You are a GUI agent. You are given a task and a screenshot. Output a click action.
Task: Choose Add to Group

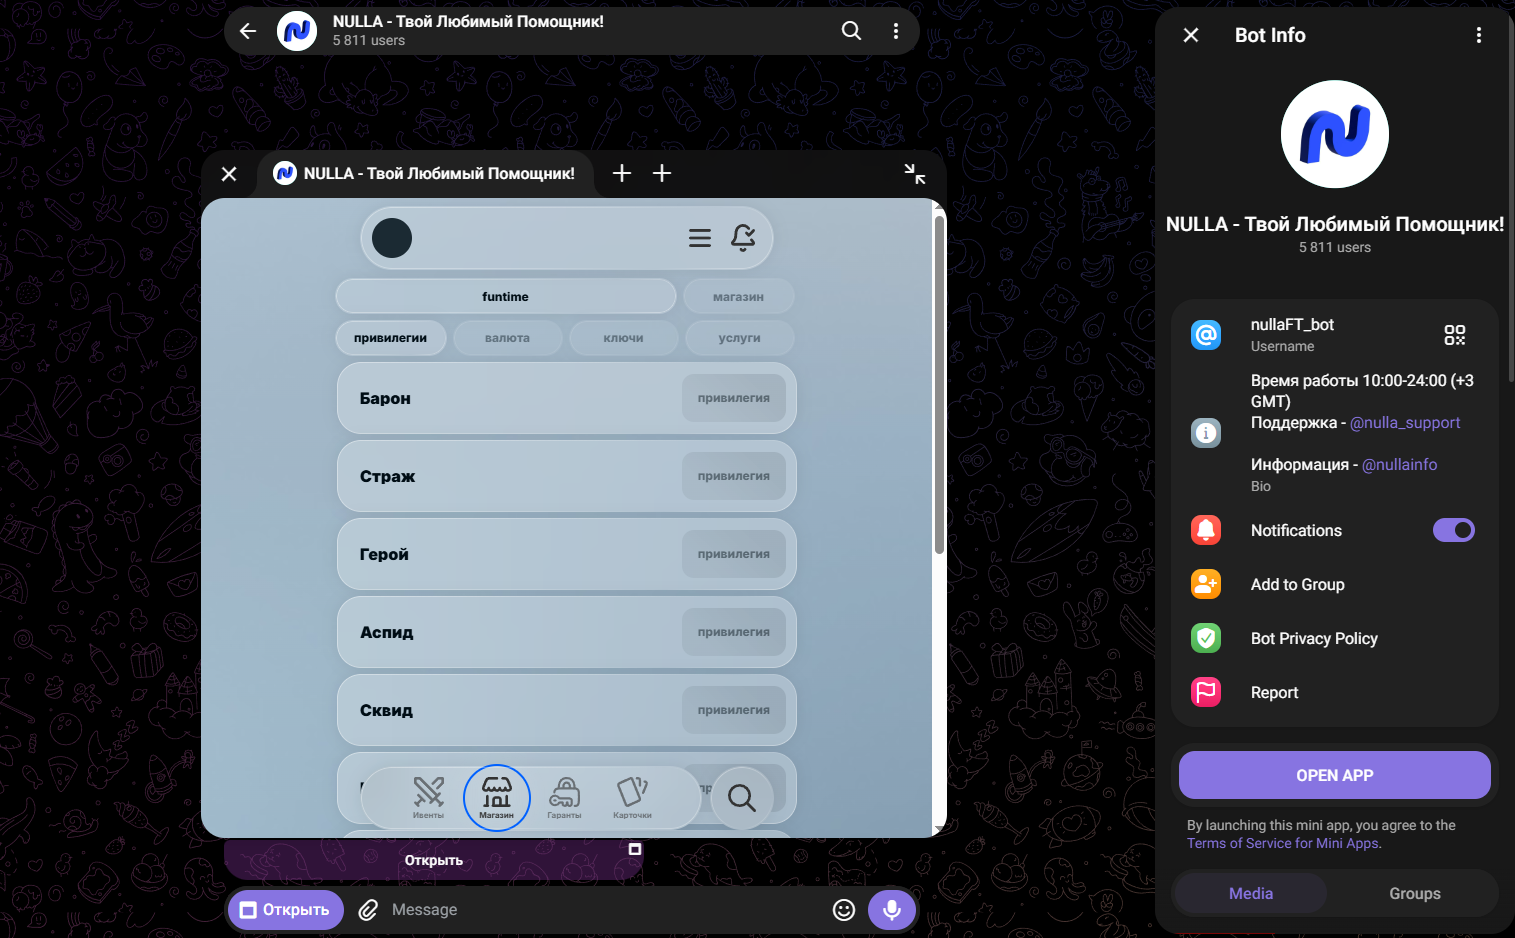[x=1335, y=584]
